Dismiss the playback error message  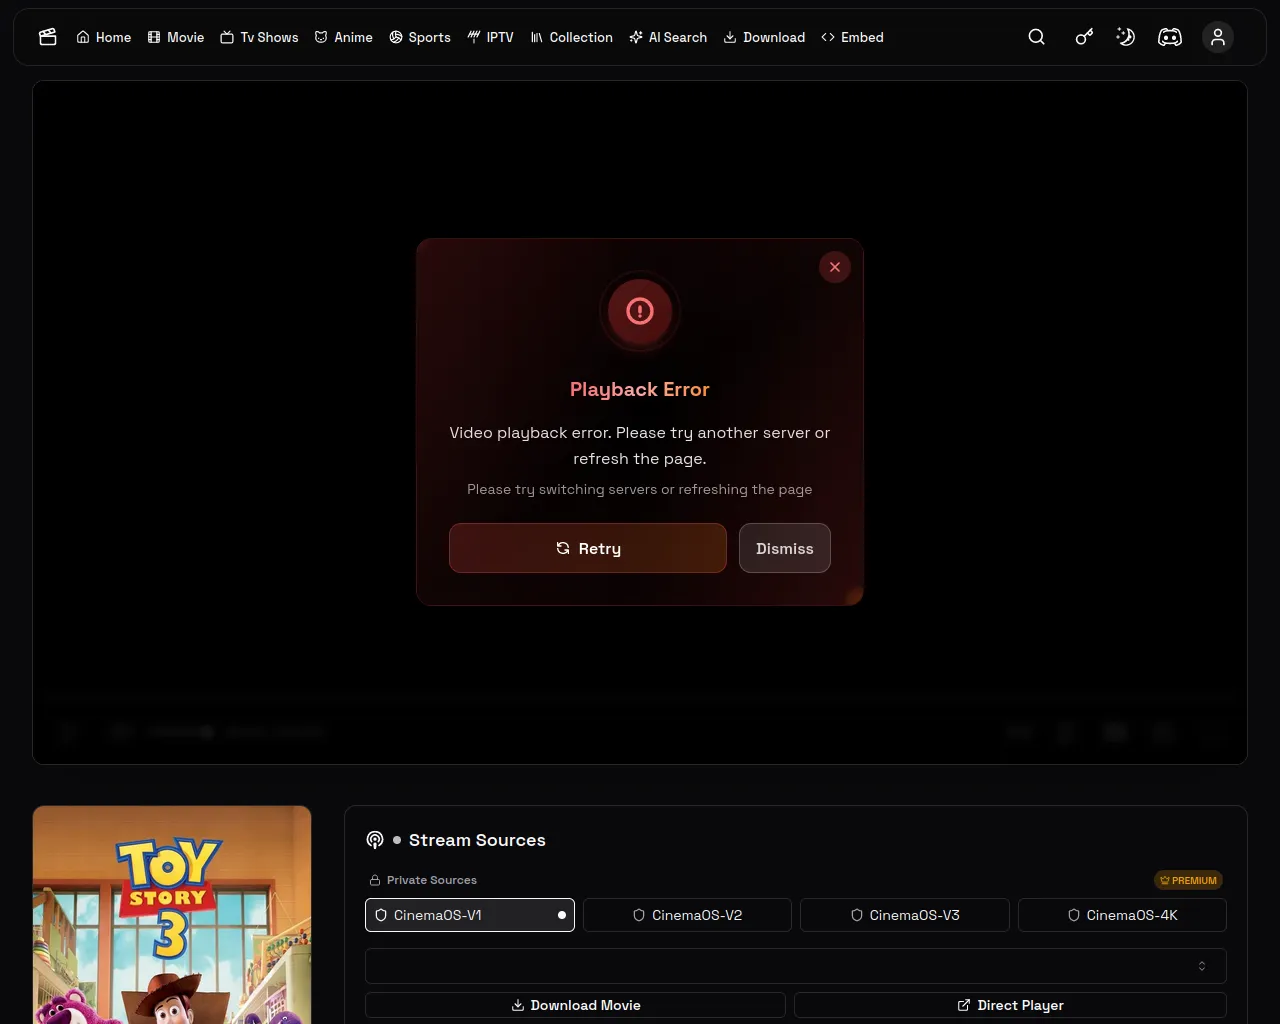coord(785,548)
